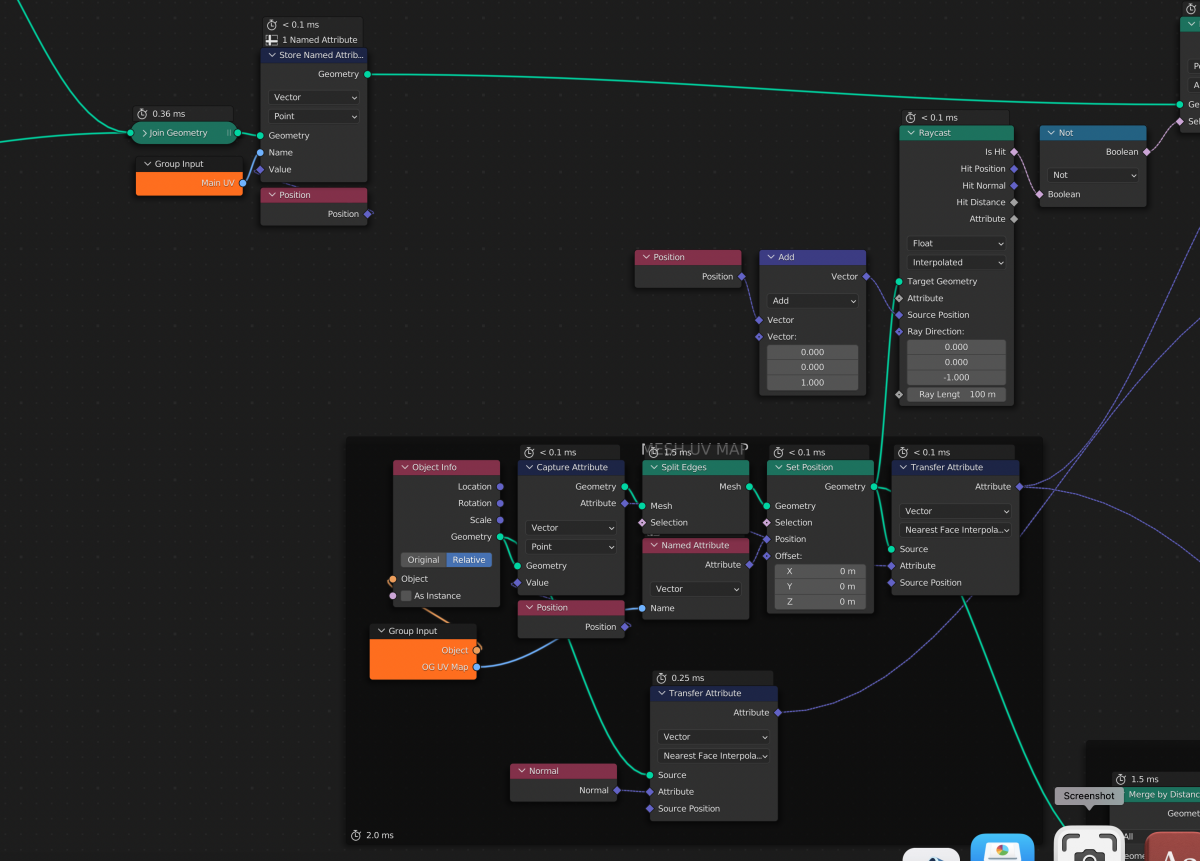Expand the collapsed Join Geometry node
Screen dimensions: 1200x861
pos(145,133)
